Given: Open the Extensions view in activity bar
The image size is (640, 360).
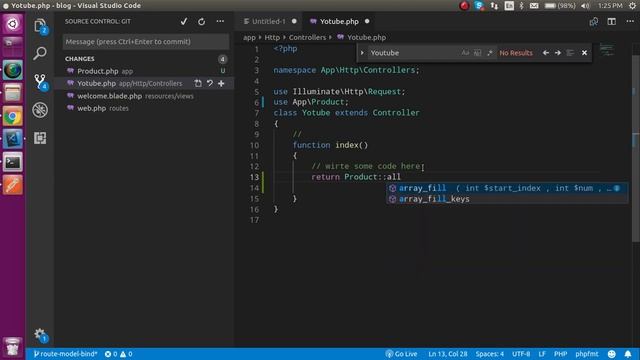Looking at the screenshot, I should [40, 138].
